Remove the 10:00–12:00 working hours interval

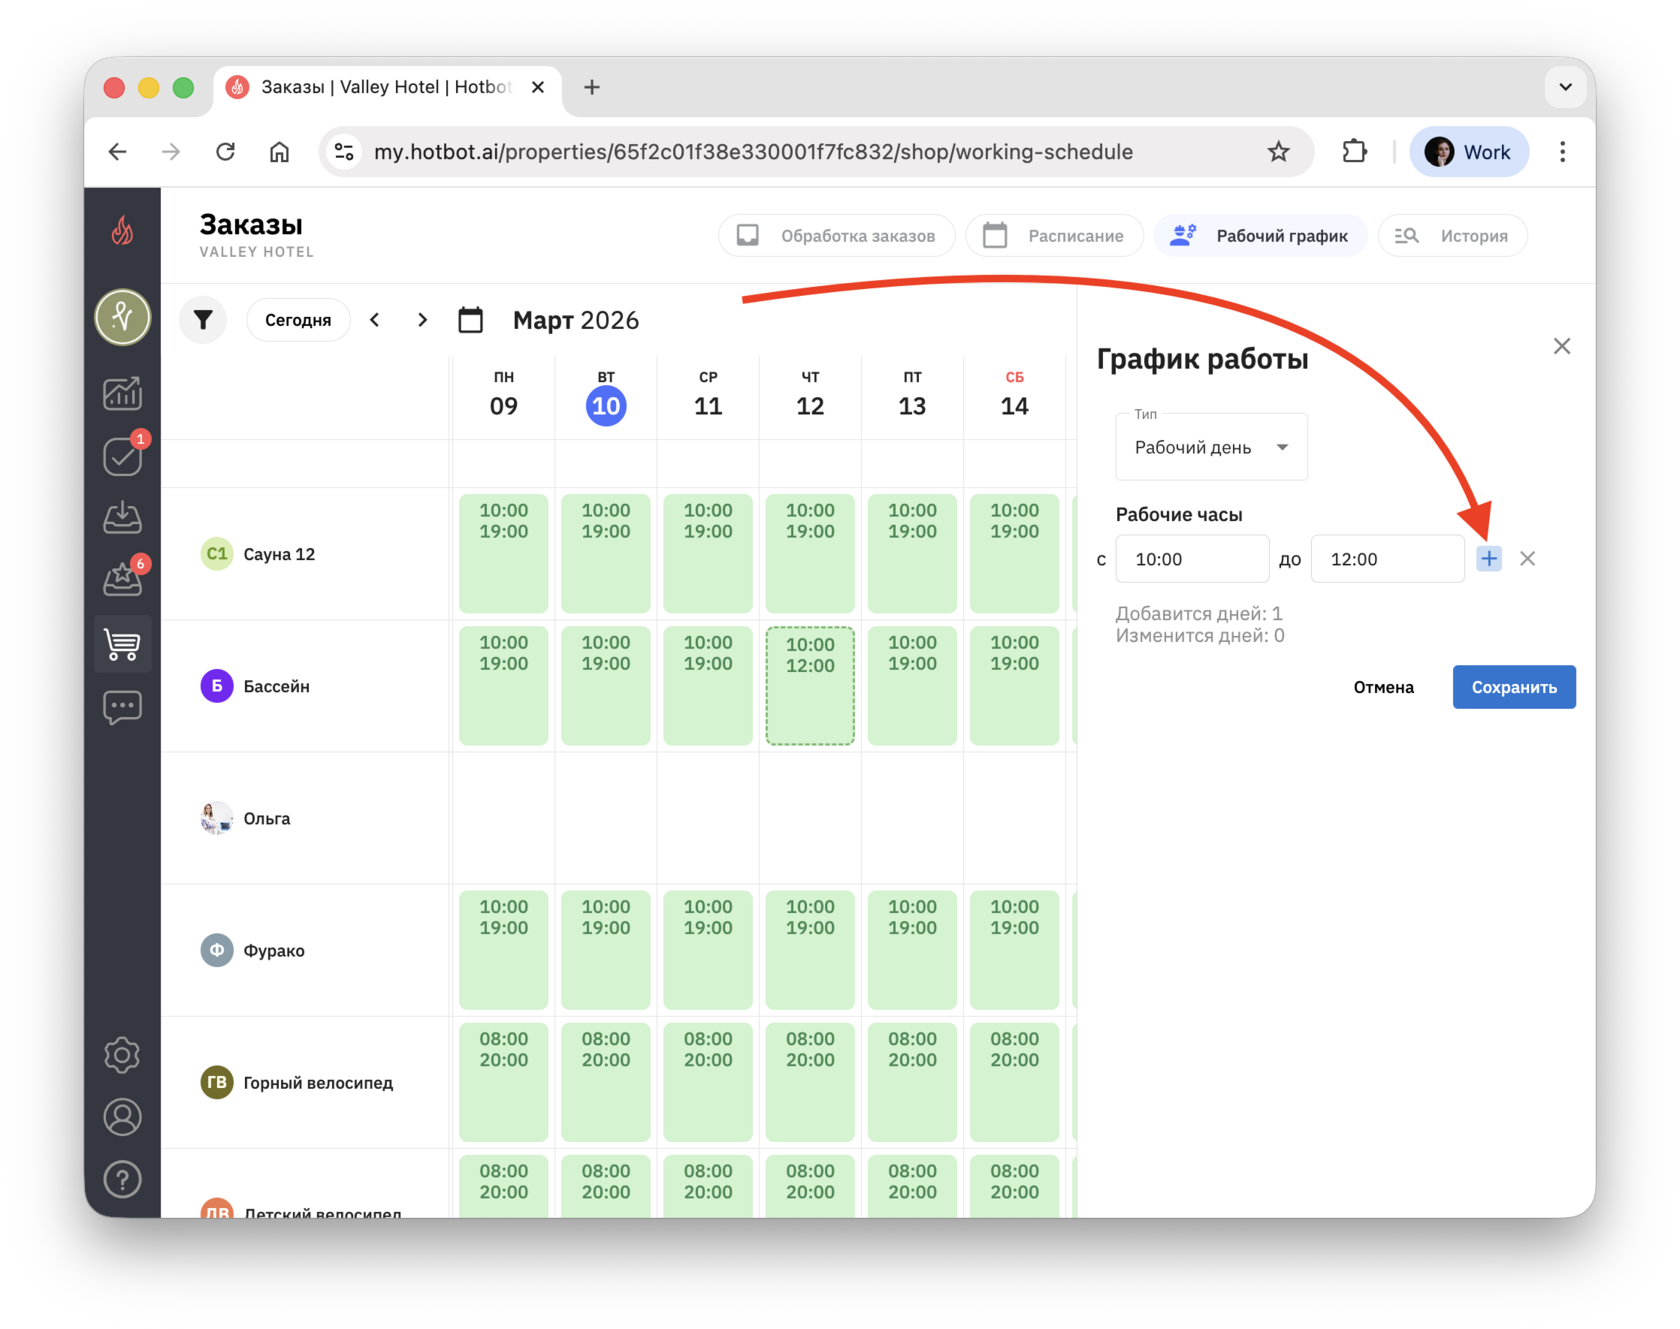(x=1527, y=559)
